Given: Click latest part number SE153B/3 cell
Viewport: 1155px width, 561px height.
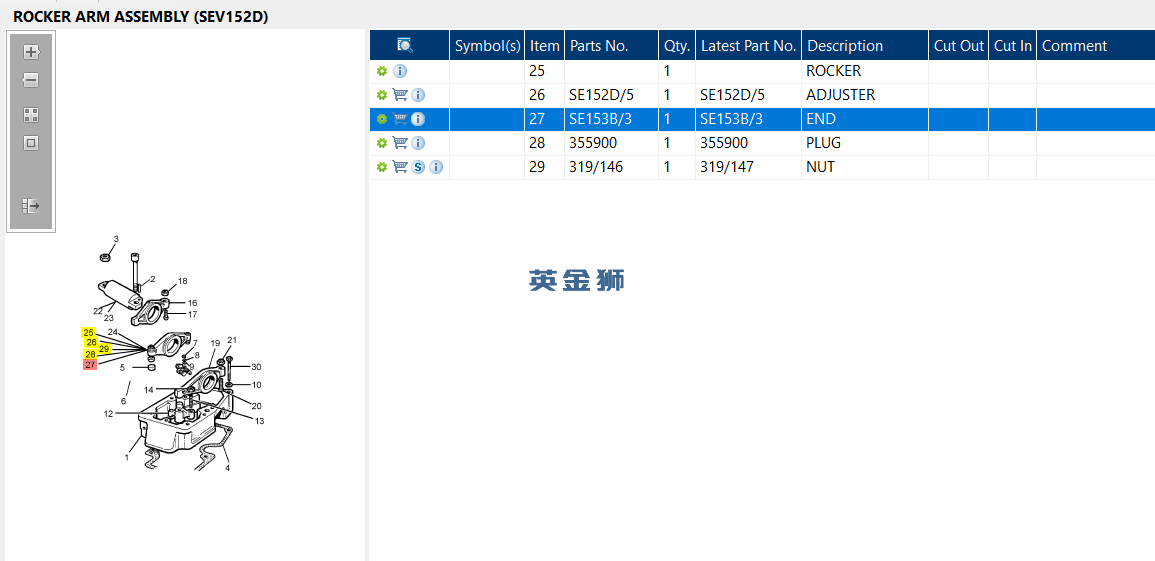Looking at the screenshot, I should (748, 119).
